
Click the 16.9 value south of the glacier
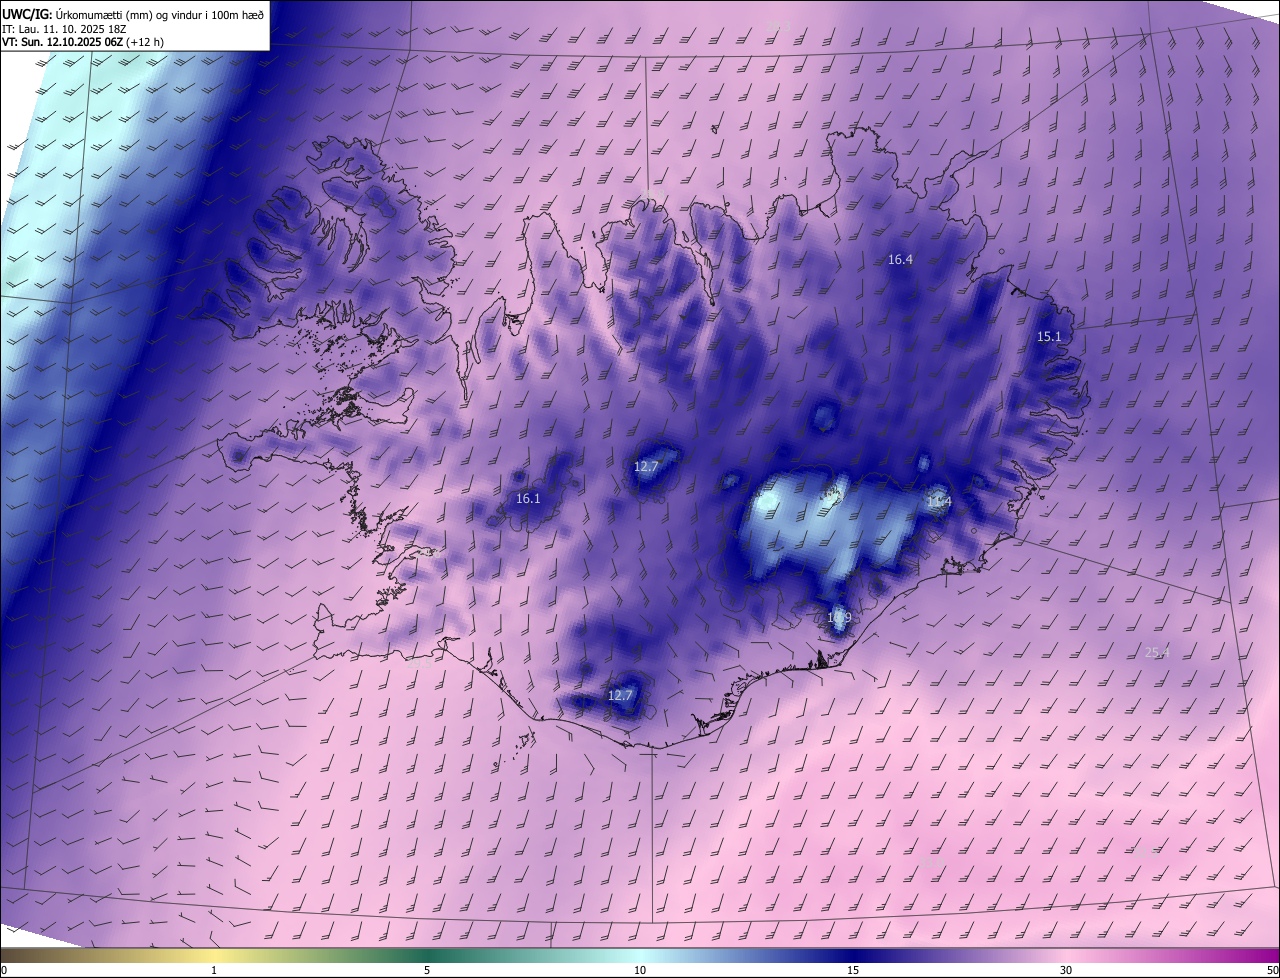[839, 618]
